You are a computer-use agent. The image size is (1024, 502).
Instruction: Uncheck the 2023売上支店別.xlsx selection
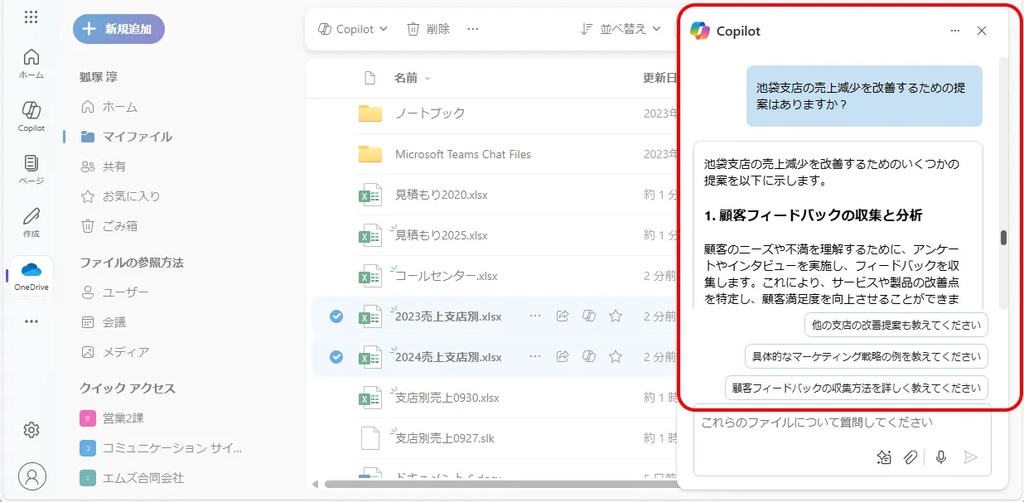(336, 316)
